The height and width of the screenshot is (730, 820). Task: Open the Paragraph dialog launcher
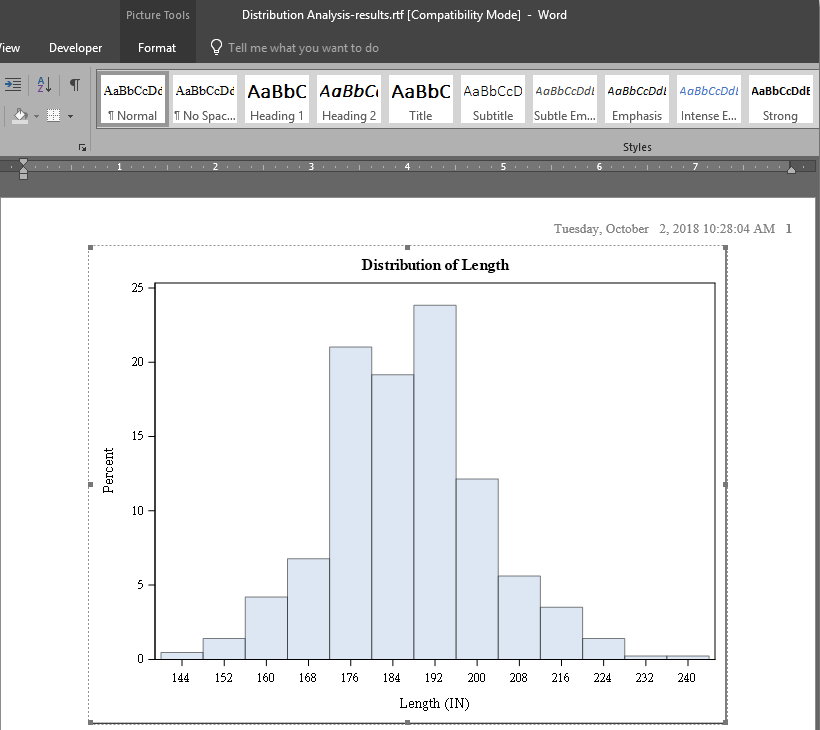[x=82, y=147]
